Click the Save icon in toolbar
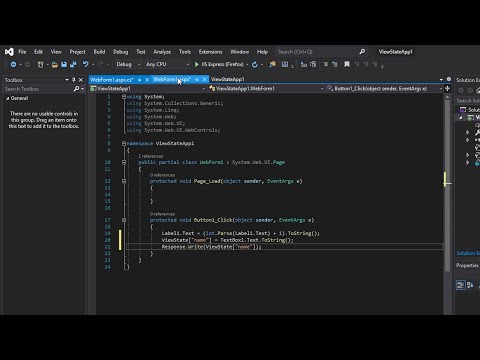The width and height of the screenshot is (480, 360). pos(64,64)
